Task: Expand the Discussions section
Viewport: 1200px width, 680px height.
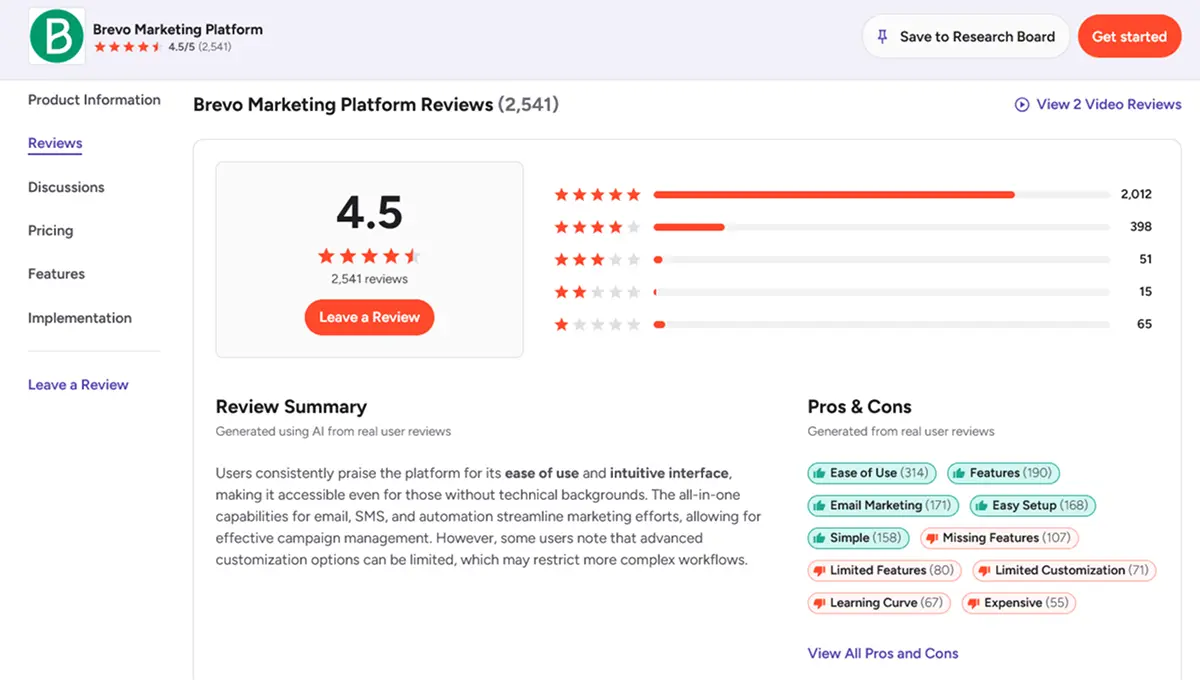Action: click(66, 187)
